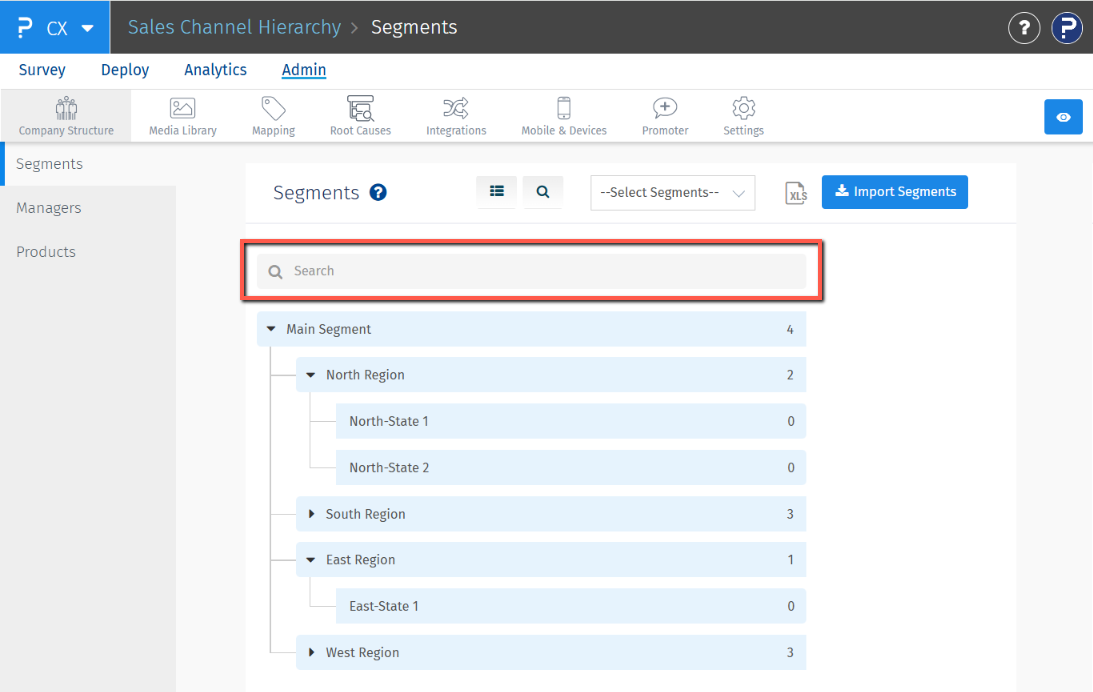Go to the Analytics menu
This screenshot has height=692, width=1093.
coord(215,70)
